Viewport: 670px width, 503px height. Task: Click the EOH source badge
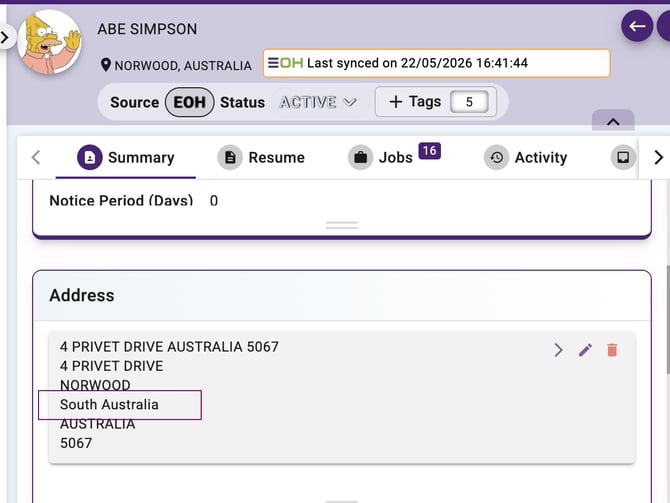coord(190,102)
